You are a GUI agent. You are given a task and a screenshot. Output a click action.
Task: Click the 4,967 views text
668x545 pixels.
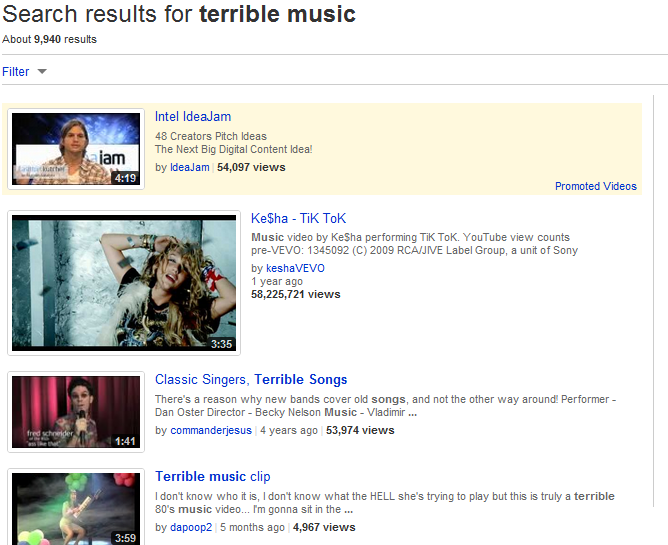(324, 527)
